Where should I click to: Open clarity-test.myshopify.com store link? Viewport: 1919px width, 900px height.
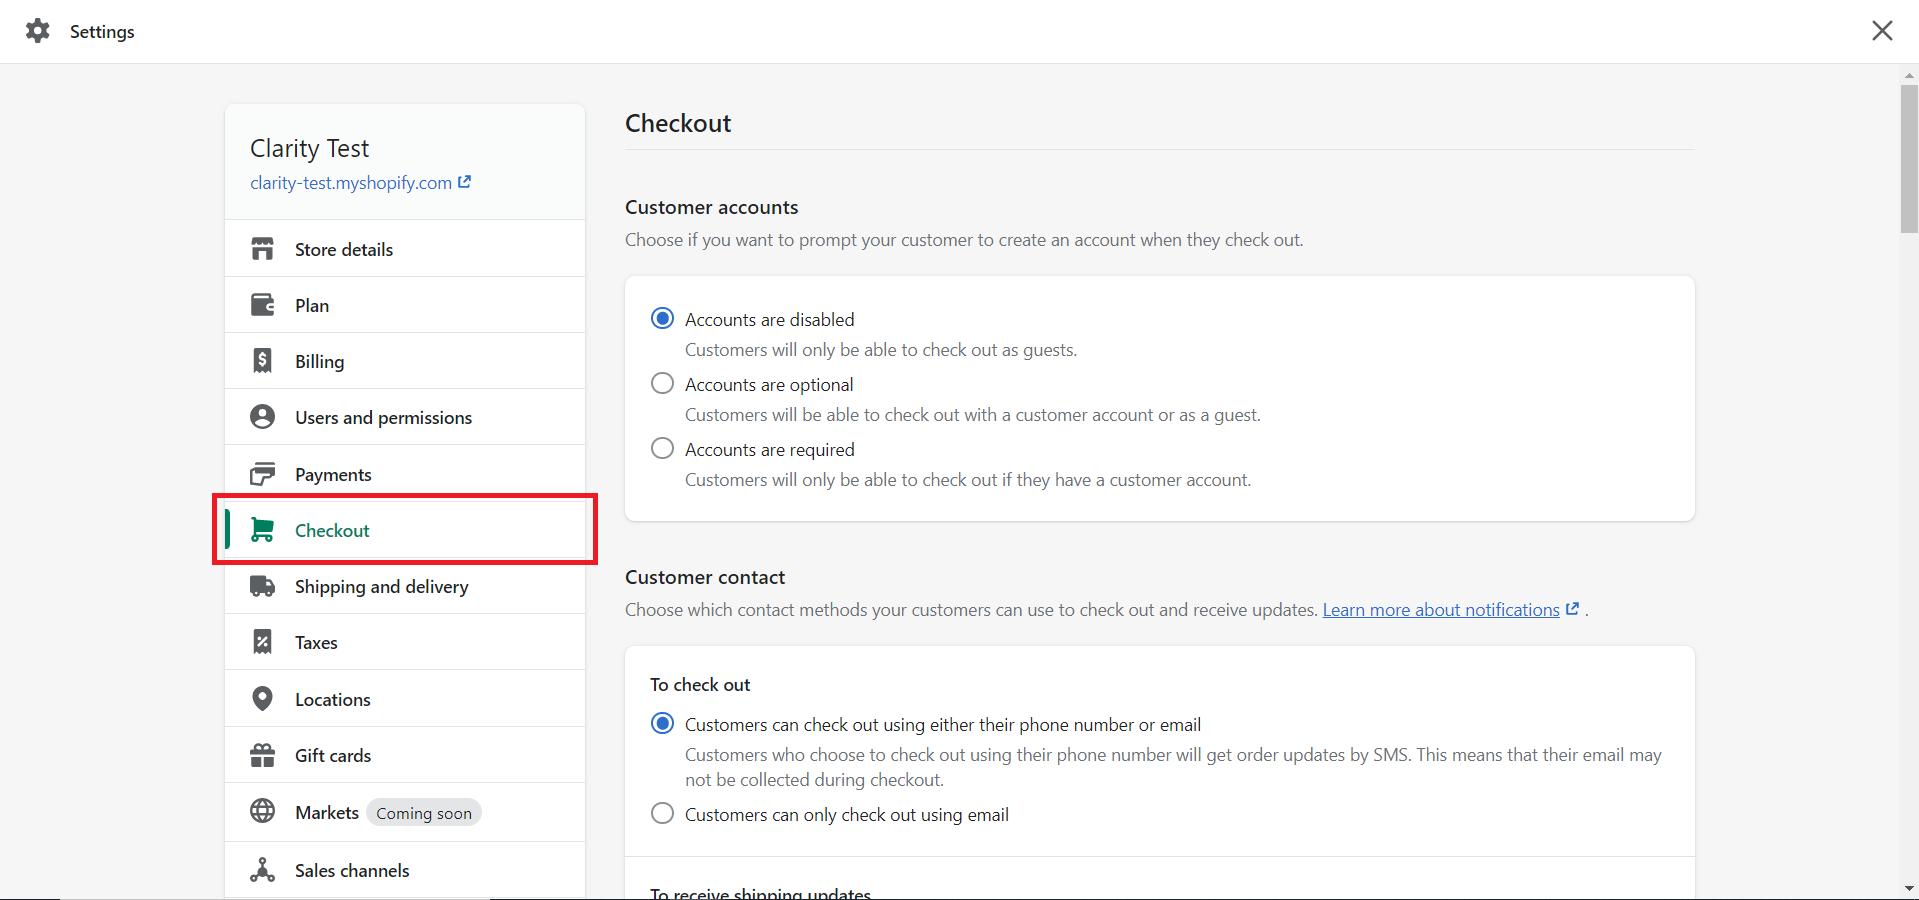point(351,183)
